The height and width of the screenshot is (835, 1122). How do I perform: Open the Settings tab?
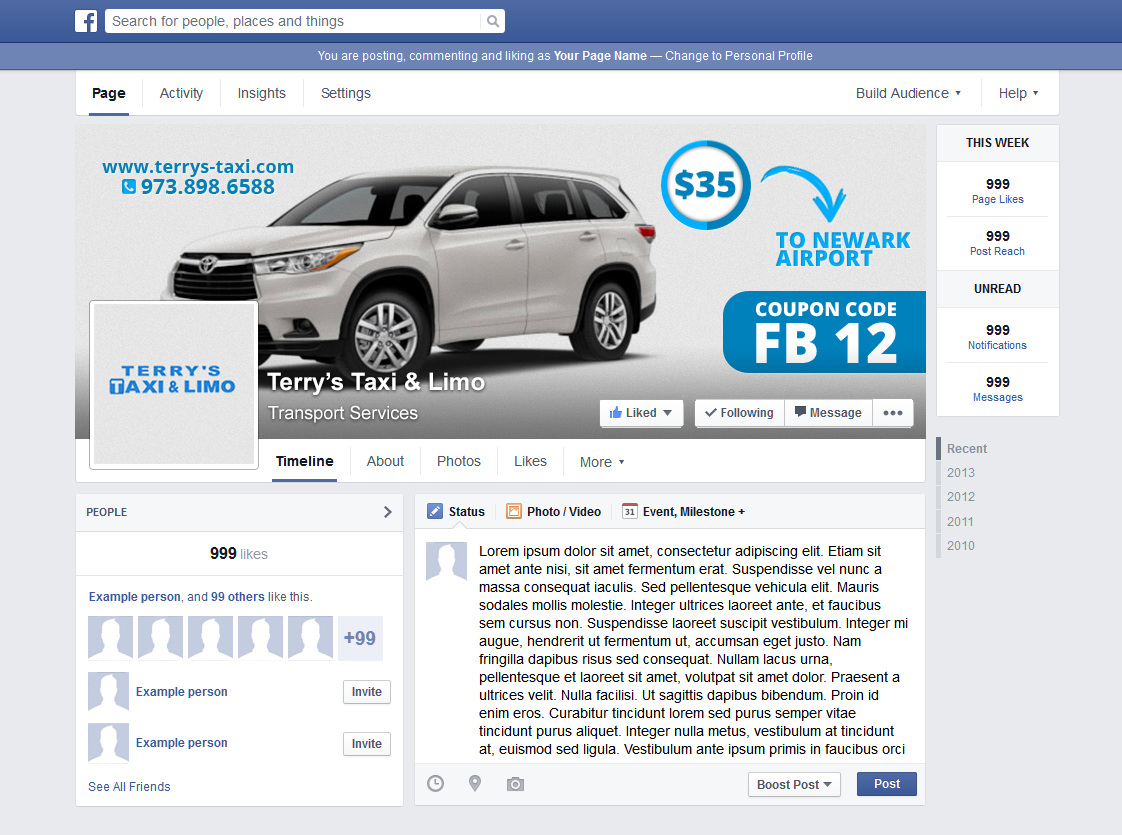[x=346, y=93]
